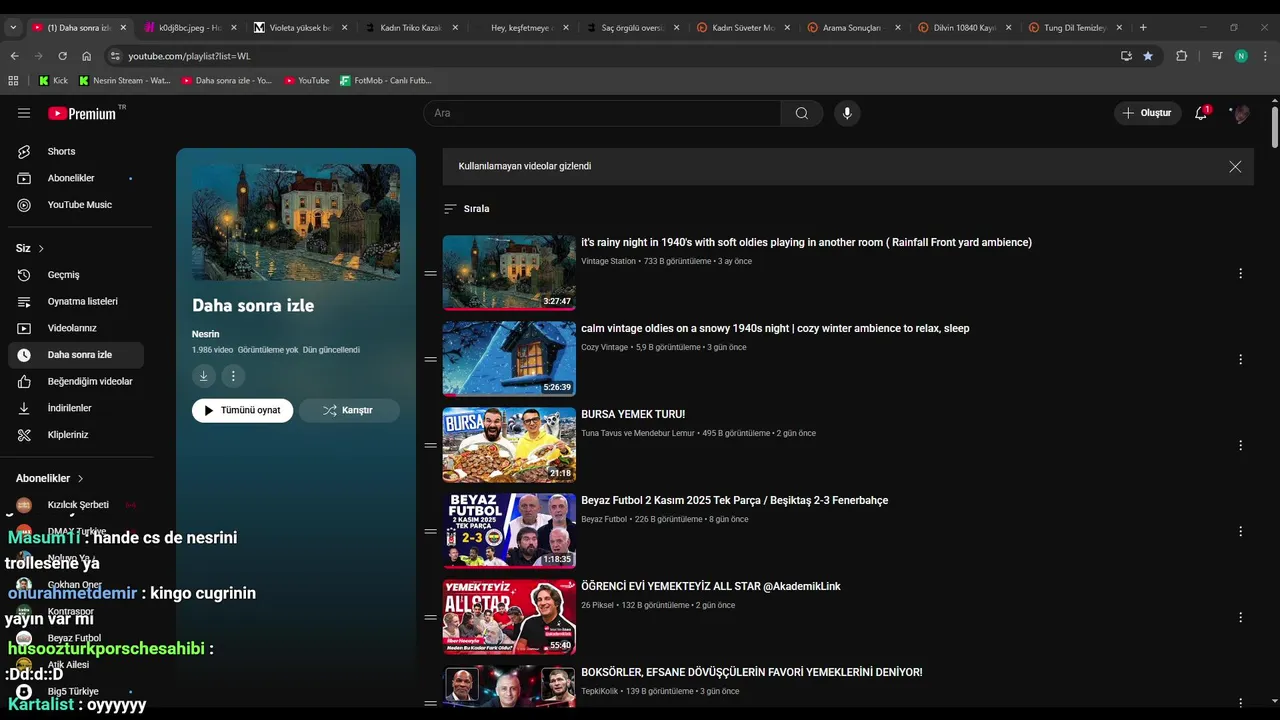Open options for the Beyaz Futbol video
This screenshot has height=720, width=1280.
1240,531
